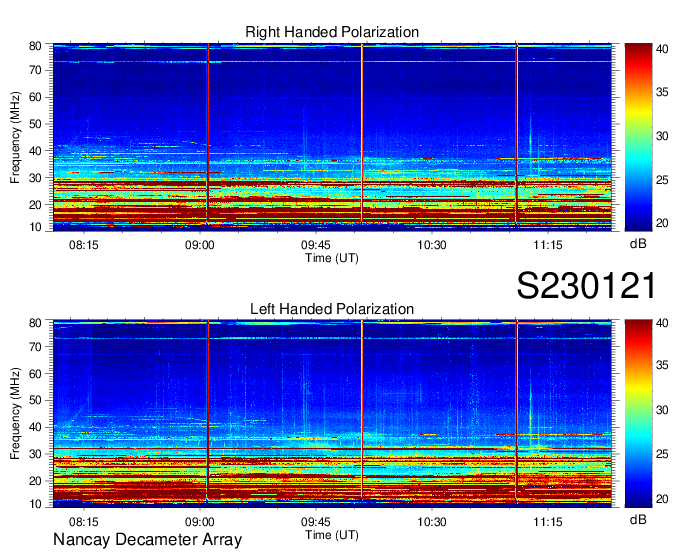The width and height of the screenshot is (680, 552).
Task: Click 80 MHz tick of Left Handed plot
Action: click(x=35, y=323)
